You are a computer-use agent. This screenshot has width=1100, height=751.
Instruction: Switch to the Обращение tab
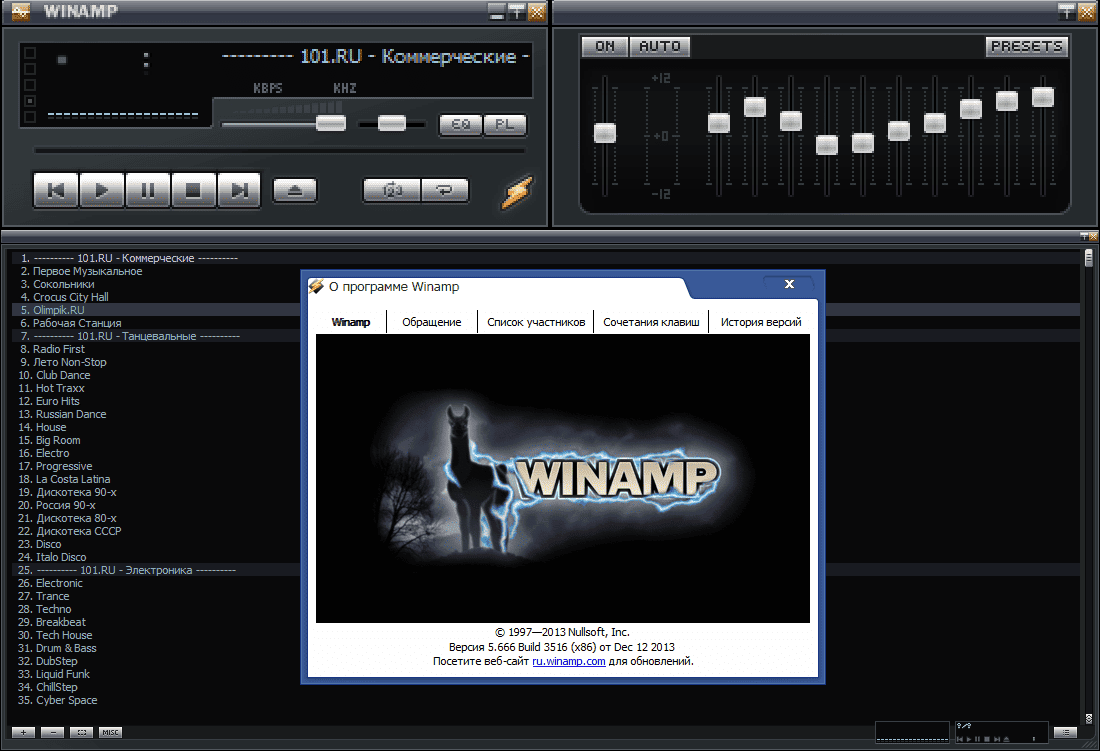point(431,322)
